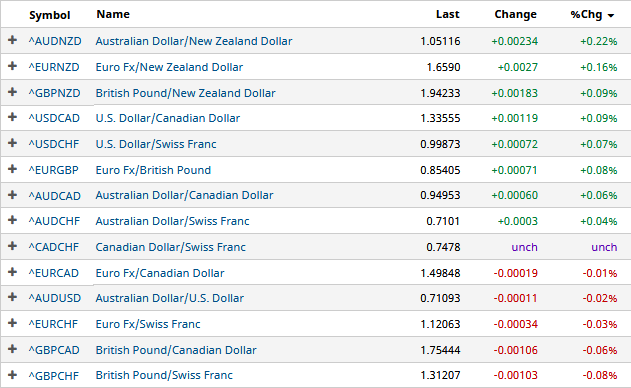This screenshot has height=388, width=631.
Task: Expand the ^AUDNZD row plus icon
Action: (x=12, y=40)
